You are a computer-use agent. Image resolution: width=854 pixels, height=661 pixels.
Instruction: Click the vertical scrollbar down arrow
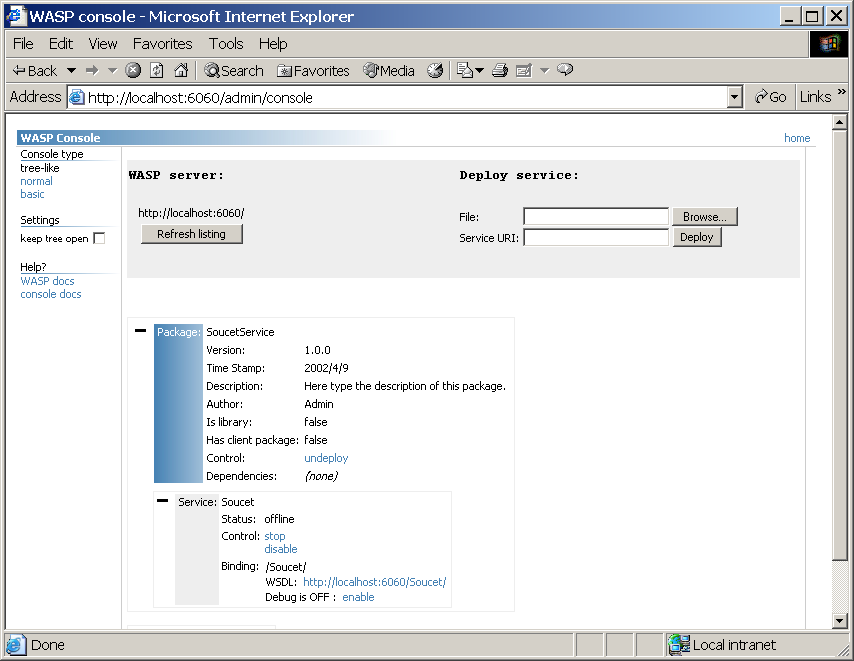839,621
